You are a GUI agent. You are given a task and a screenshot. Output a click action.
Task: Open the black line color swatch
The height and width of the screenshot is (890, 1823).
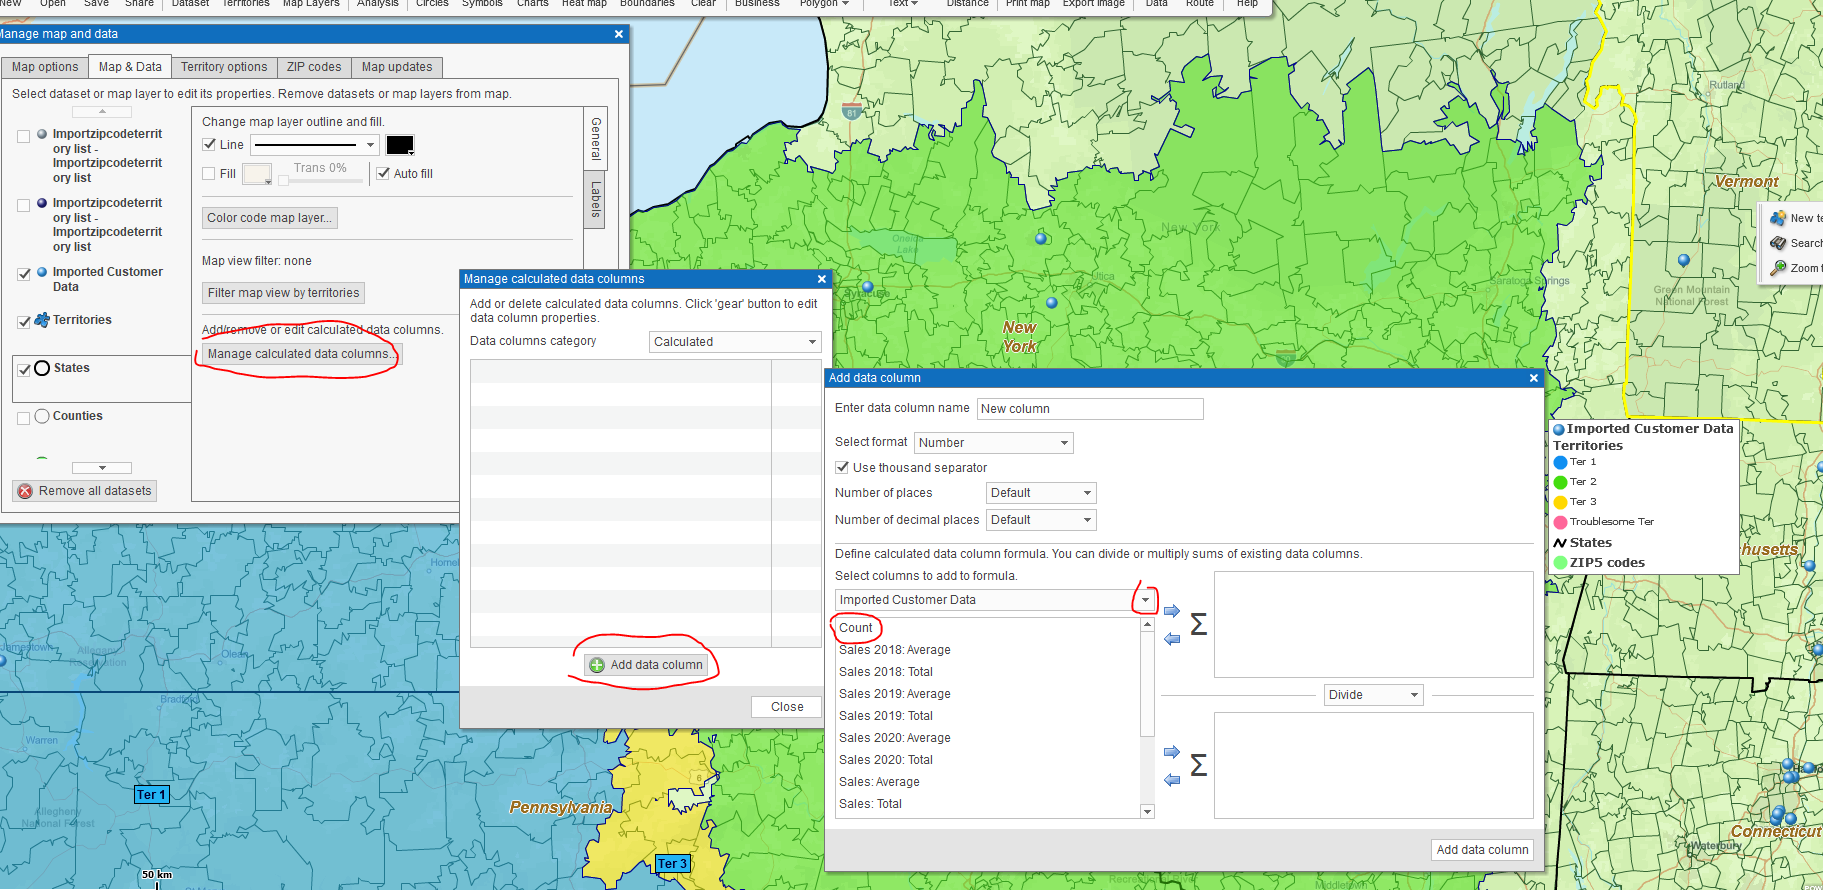coord(400,145)
